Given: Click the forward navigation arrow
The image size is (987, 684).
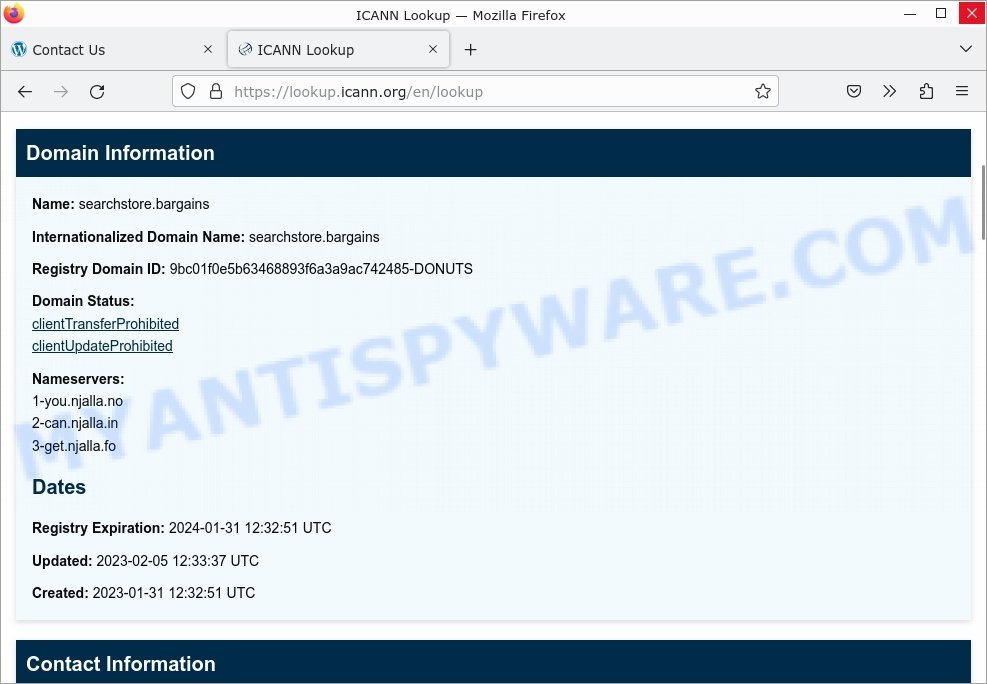Looking at the screenshot, I should (x=61, y=92).
